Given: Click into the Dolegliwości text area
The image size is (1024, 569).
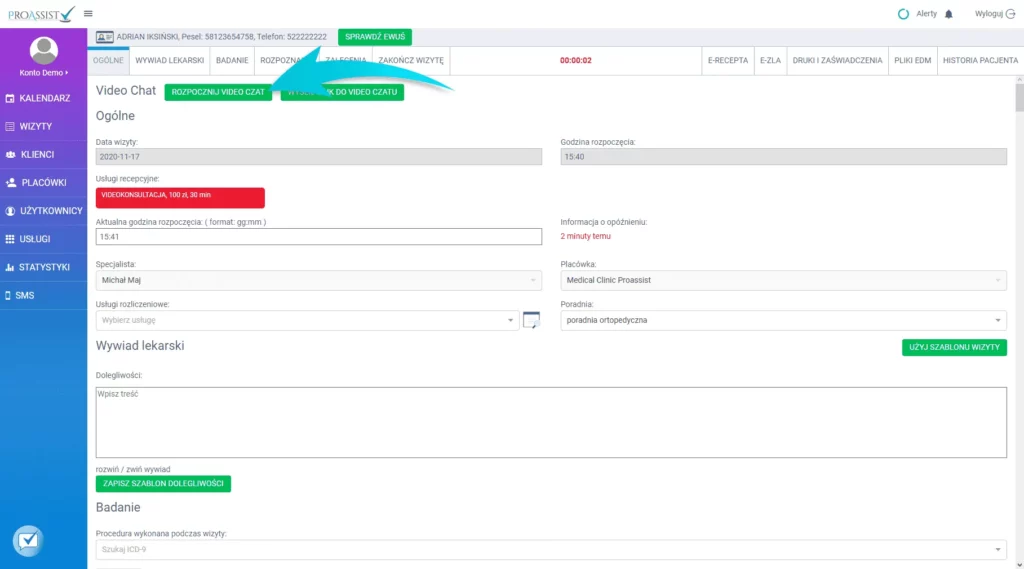Looking at the screenshot, I should [550, 422].
